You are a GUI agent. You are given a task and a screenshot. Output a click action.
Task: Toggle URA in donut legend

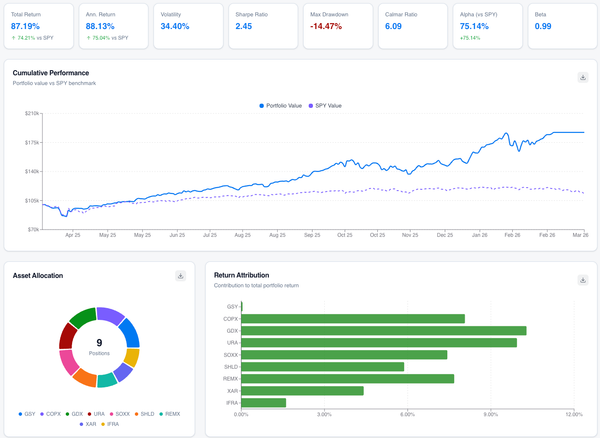click(x=96, y=413)
